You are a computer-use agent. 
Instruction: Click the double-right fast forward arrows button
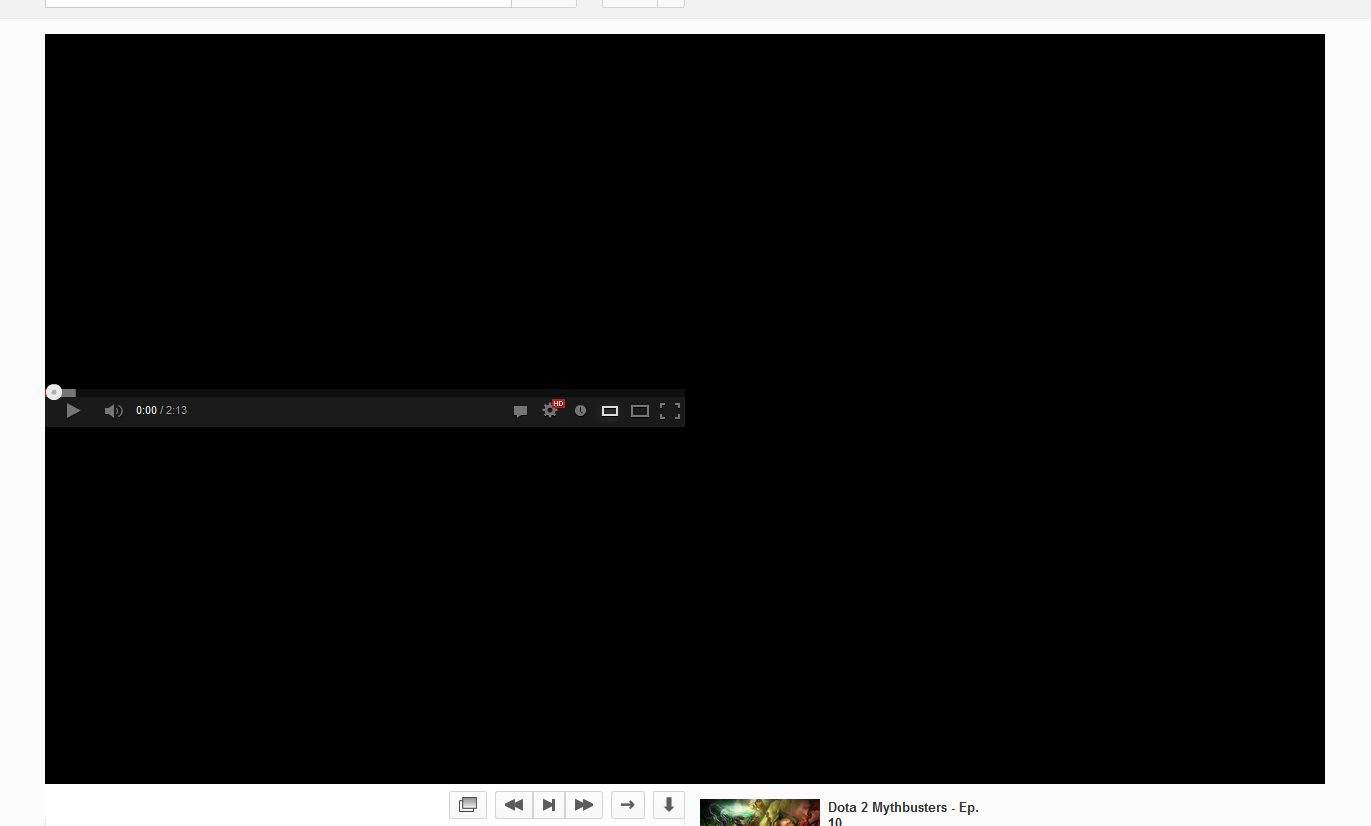(x=584, y=805)
